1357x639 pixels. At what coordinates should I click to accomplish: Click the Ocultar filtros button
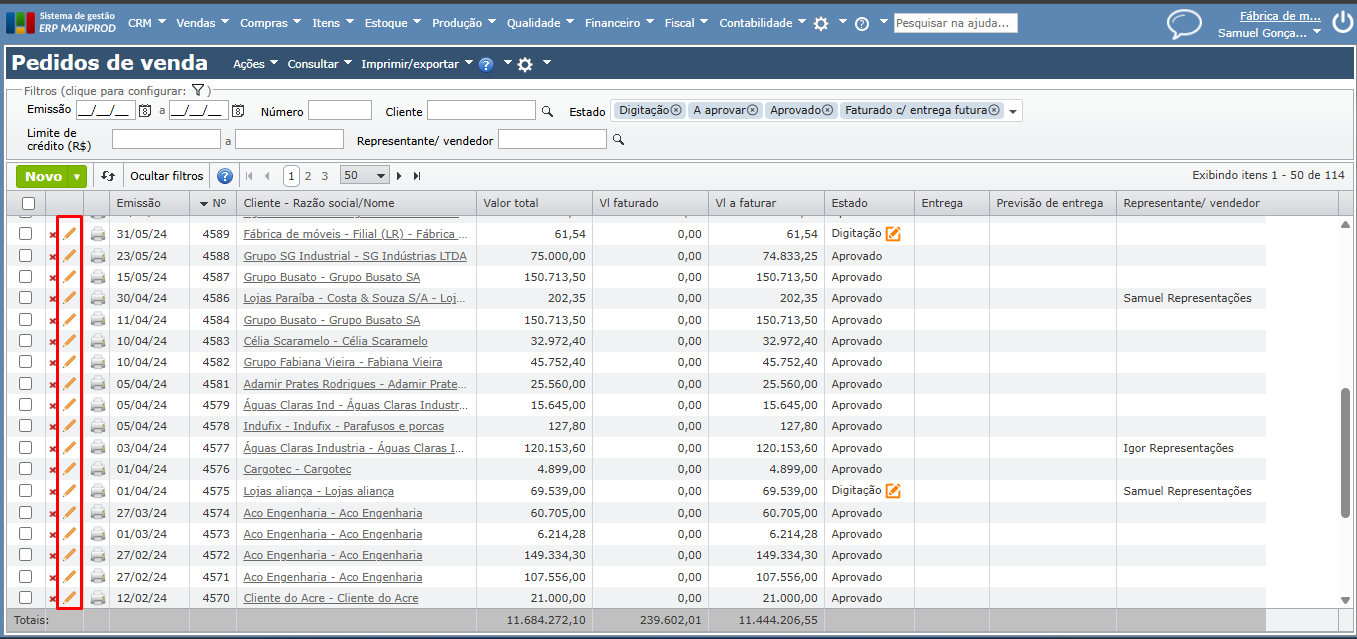(166, 176)
